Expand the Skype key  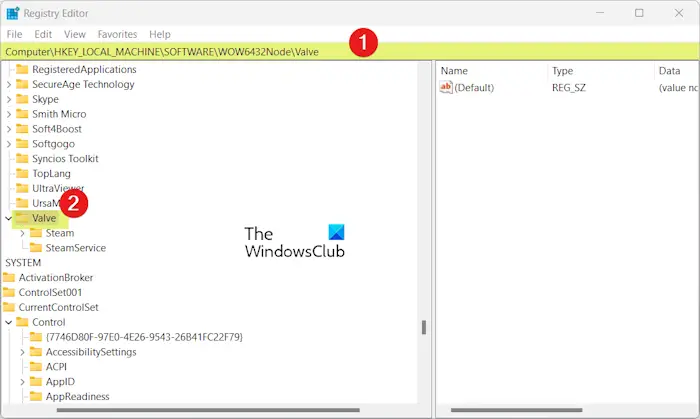[8, 99]
